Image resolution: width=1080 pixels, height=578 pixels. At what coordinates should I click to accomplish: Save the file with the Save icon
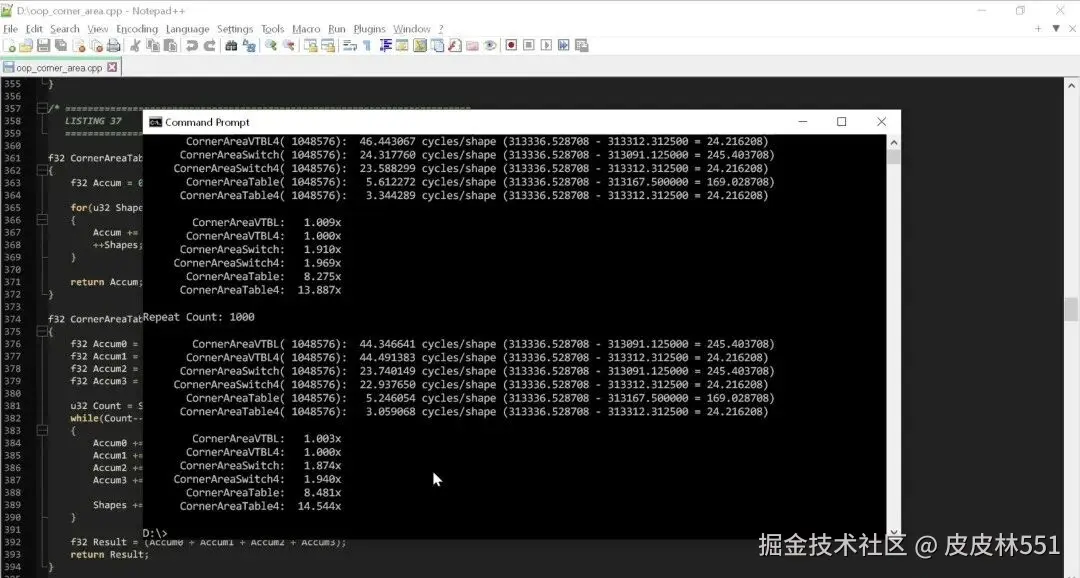coord(43,45)
